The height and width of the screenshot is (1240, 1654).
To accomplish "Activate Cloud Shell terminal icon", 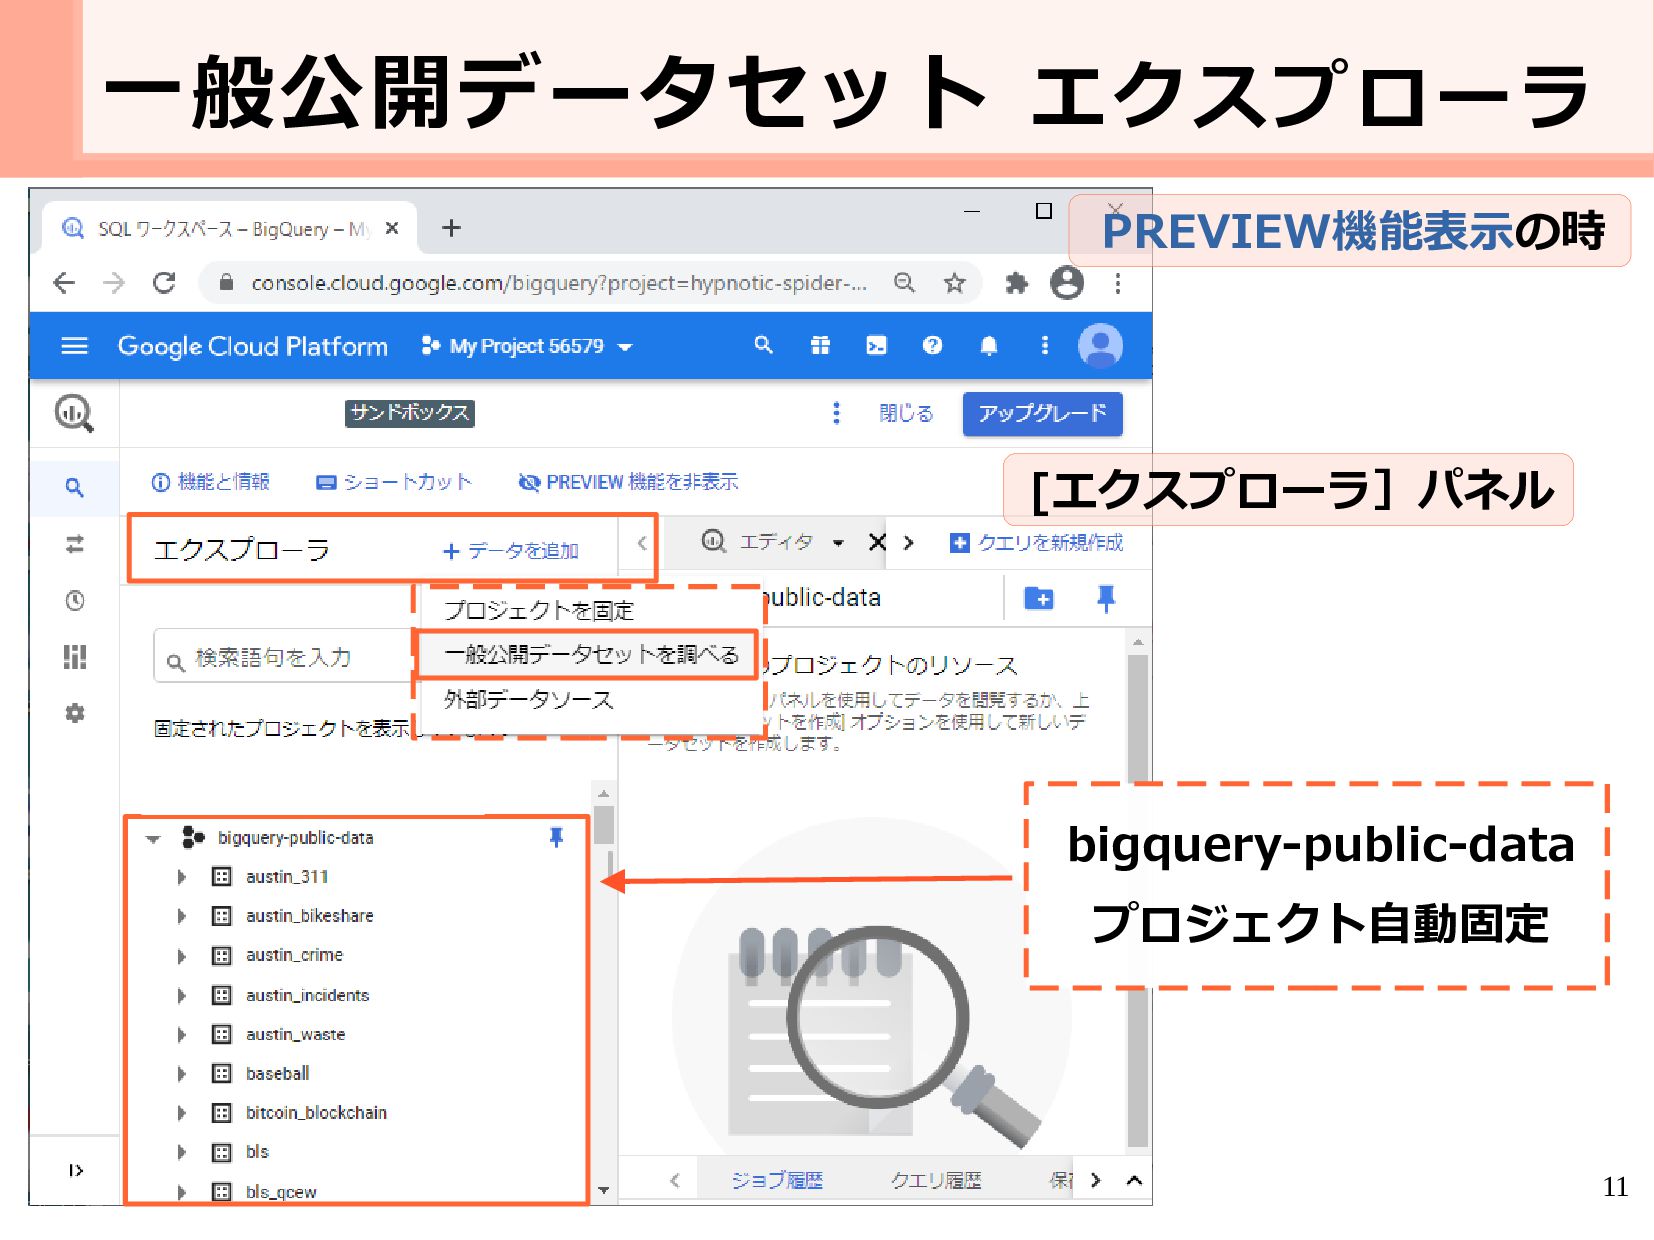I will tap(876, 345).
